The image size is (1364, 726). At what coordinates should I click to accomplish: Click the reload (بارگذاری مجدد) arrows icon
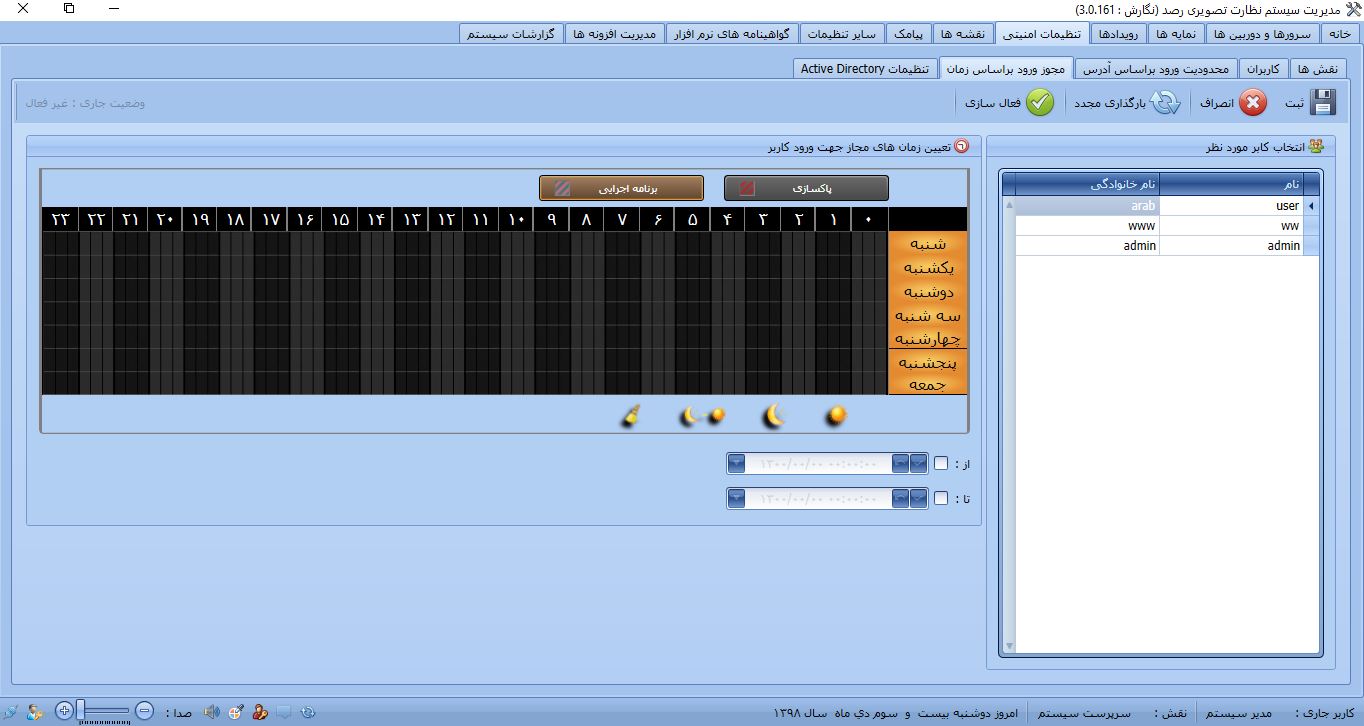[1165, 103]
